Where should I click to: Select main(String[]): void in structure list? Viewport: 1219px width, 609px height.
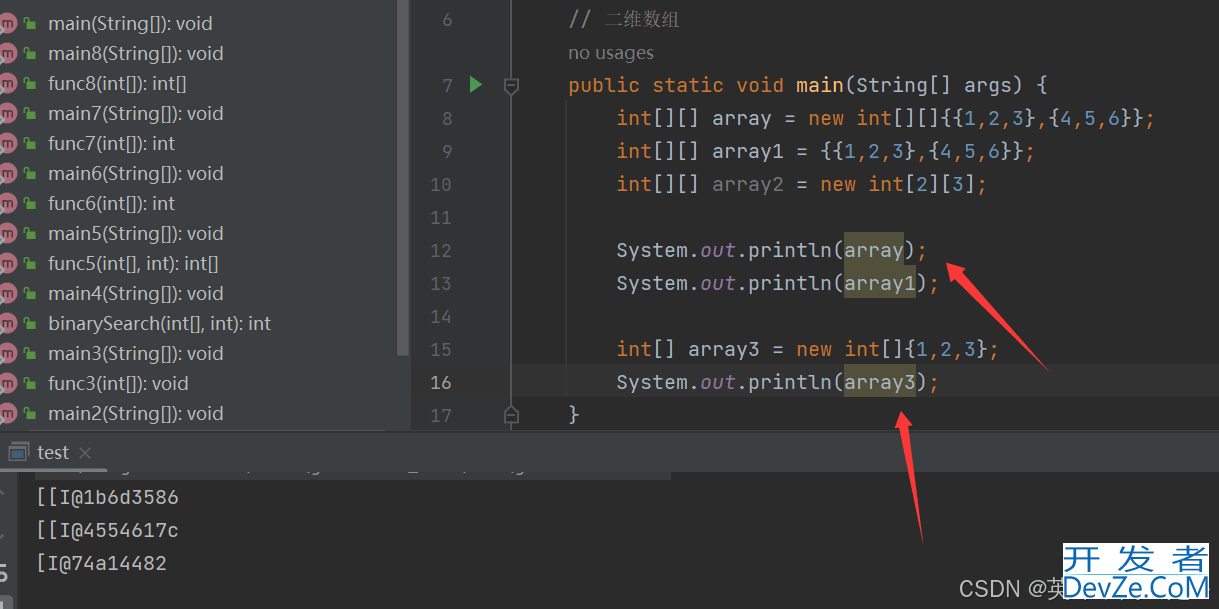[x=130, y=23]
